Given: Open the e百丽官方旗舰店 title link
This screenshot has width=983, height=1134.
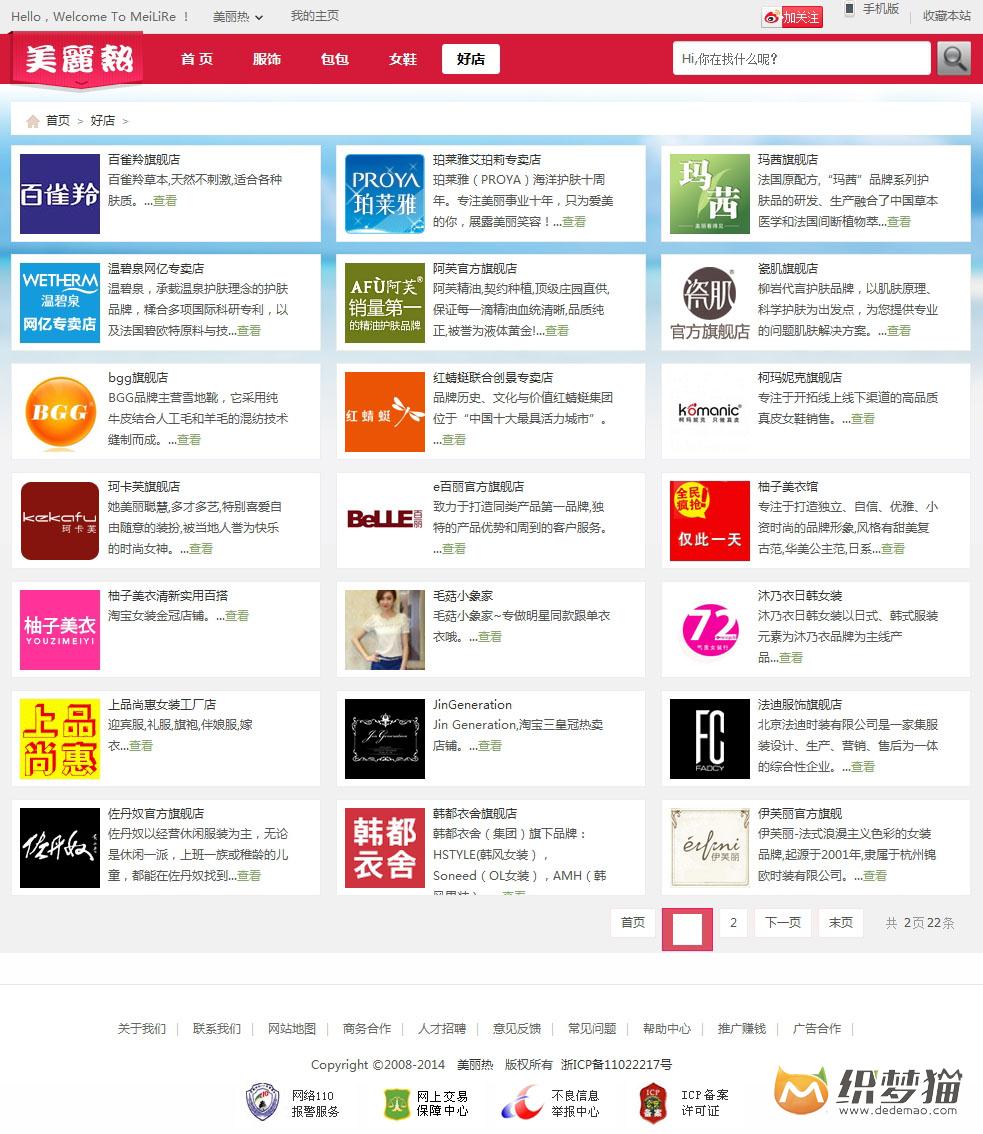Looking at the screenshot, I should coord(478,487).
